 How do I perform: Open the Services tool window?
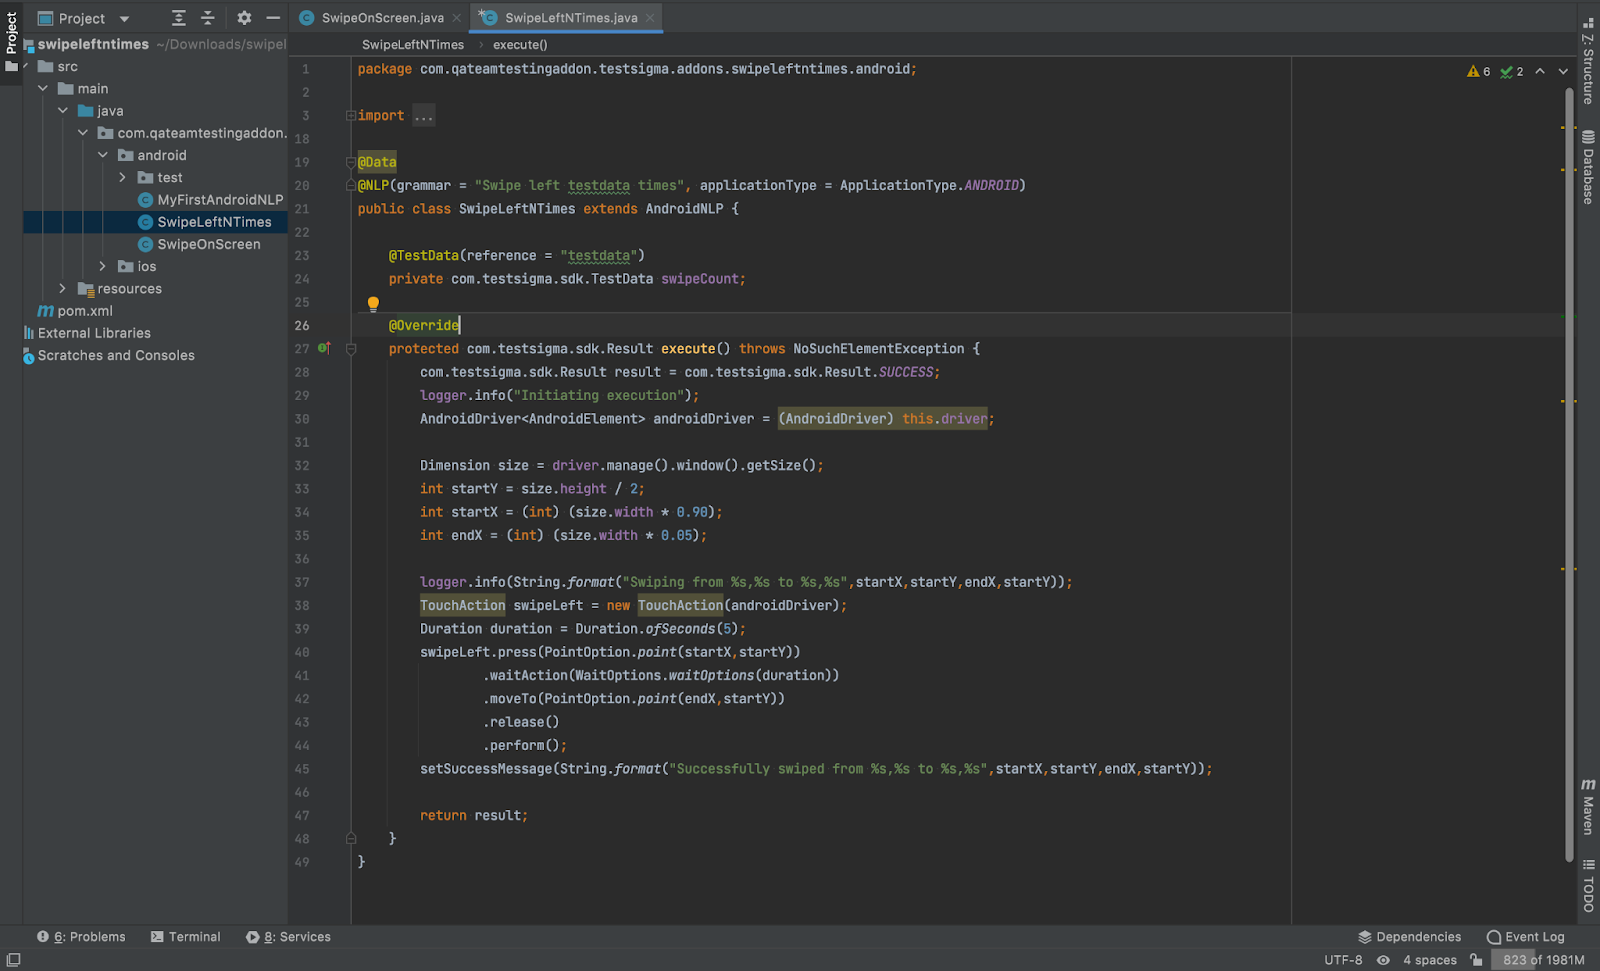[x=288, y=937]
